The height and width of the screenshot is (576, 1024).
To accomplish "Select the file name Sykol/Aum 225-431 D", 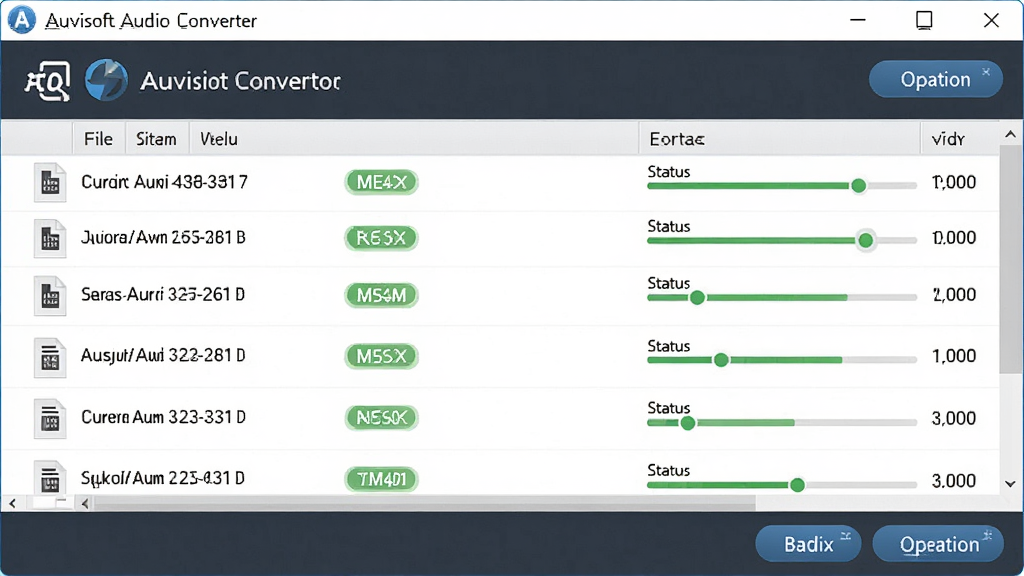I will (163, 479).
